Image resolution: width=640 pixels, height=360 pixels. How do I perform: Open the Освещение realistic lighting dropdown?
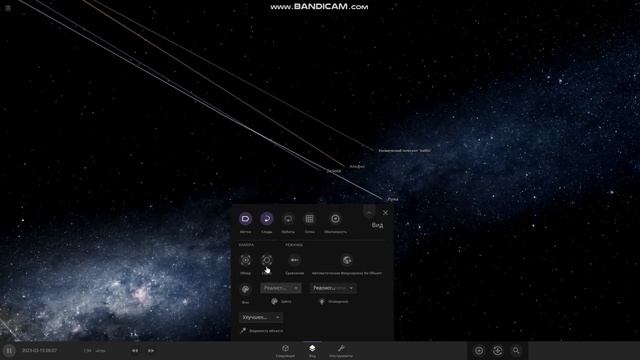coord(333,288)
